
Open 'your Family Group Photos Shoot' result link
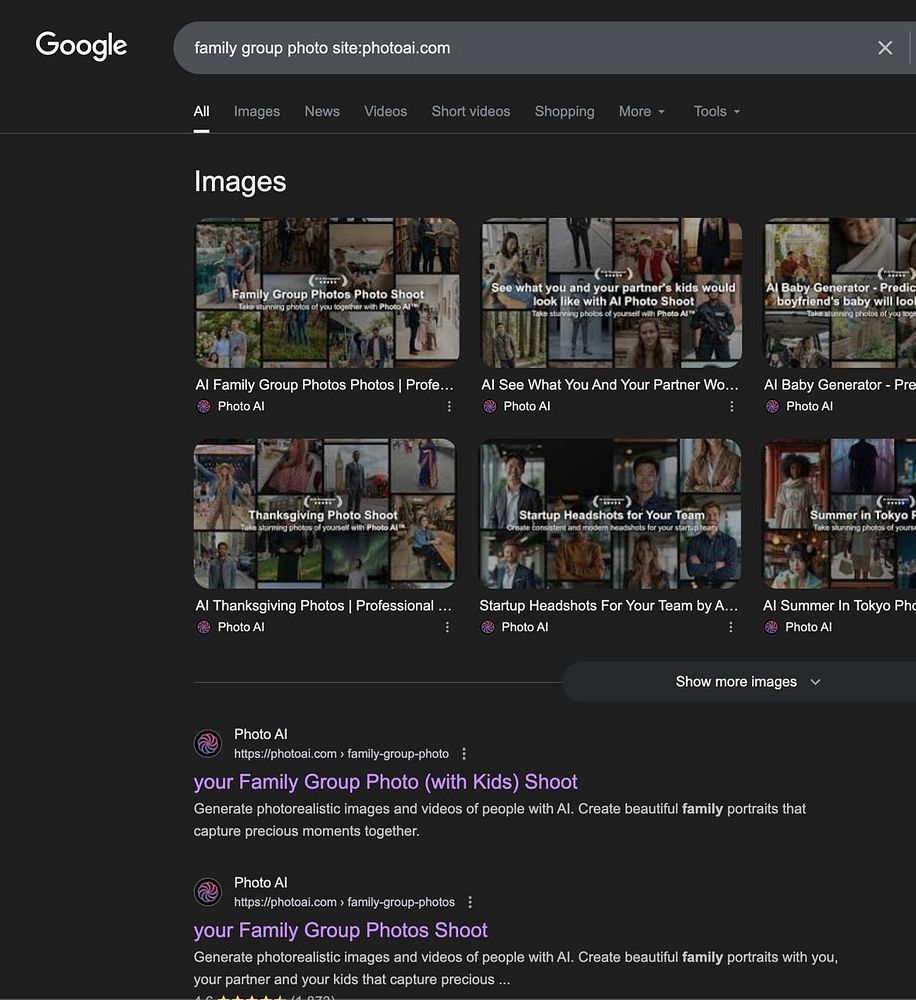[340, 930]
